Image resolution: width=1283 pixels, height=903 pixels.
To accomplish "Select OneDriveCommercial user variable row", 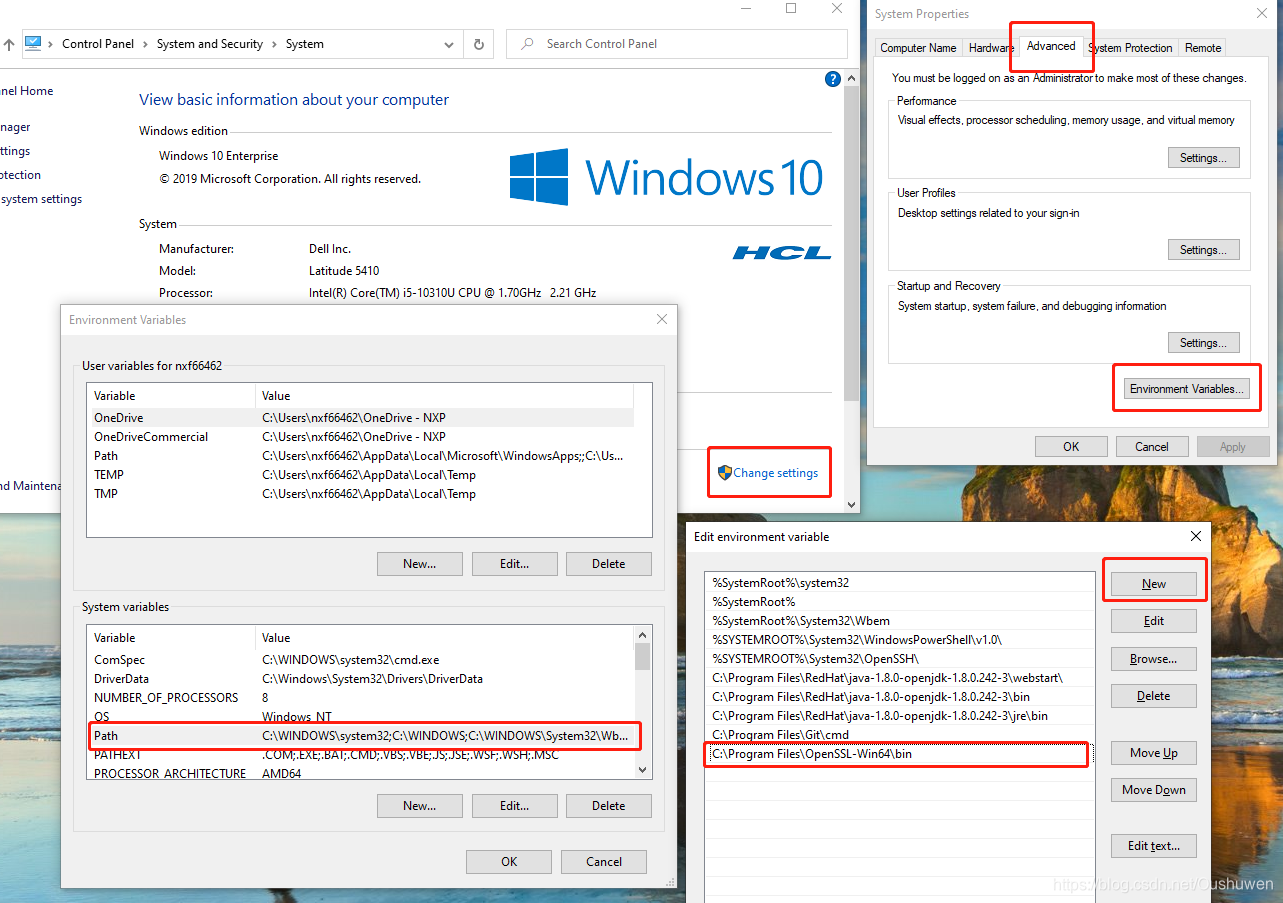I will (360, 437).
